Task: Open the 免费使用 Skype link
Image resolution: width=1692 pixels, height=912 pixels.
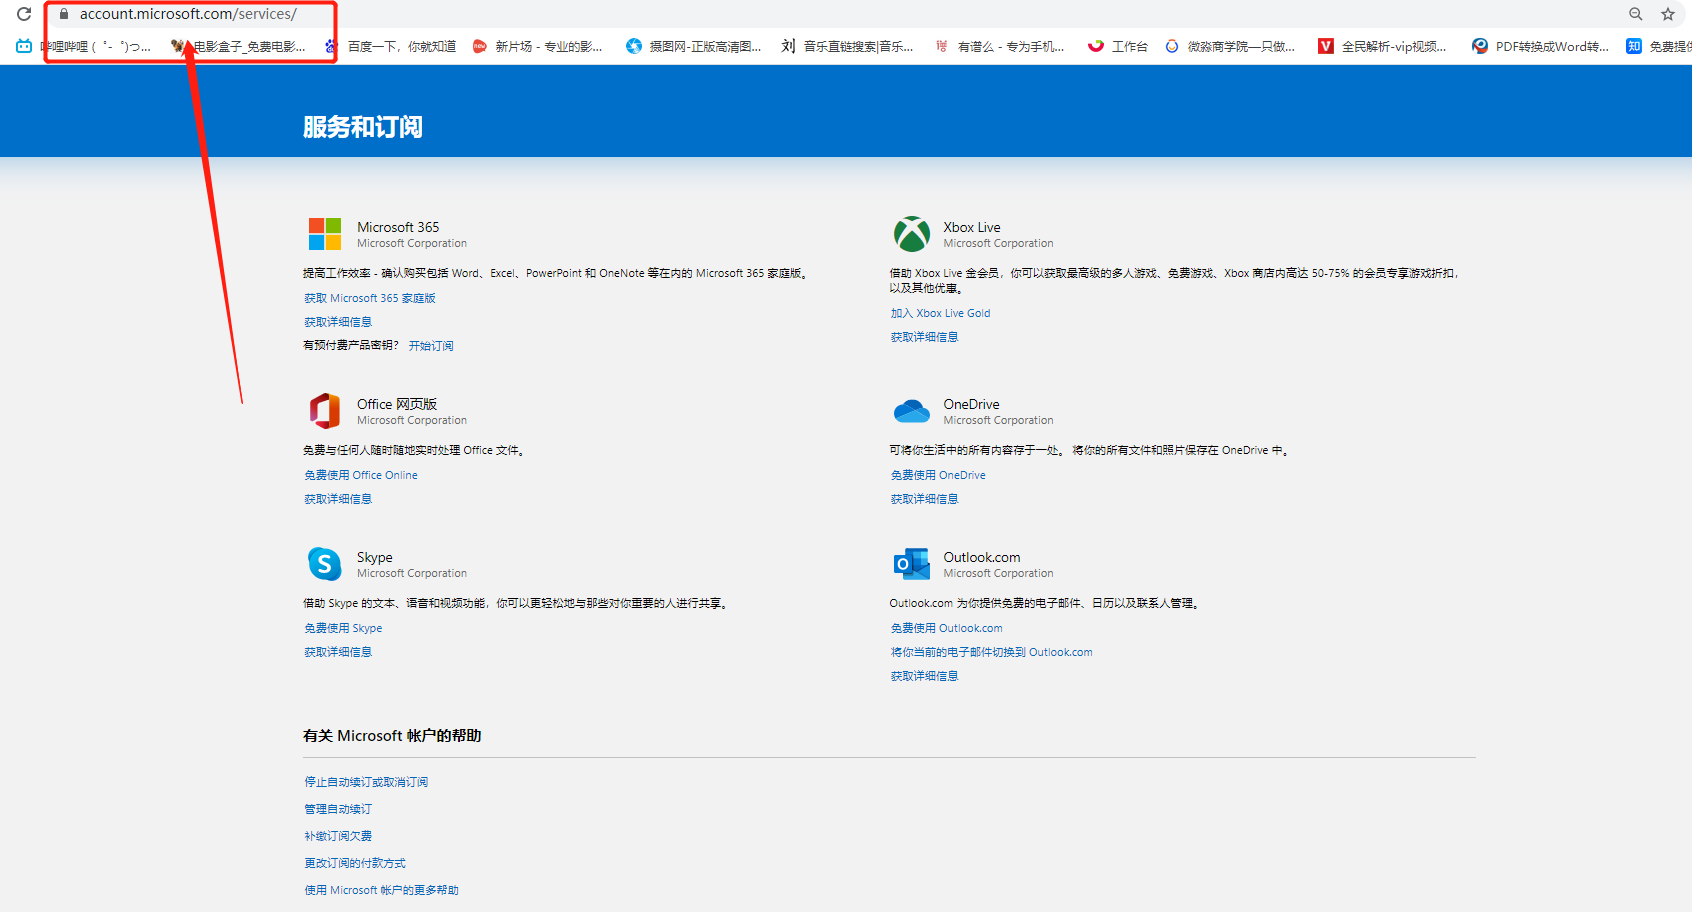Action: coord(343,628)
